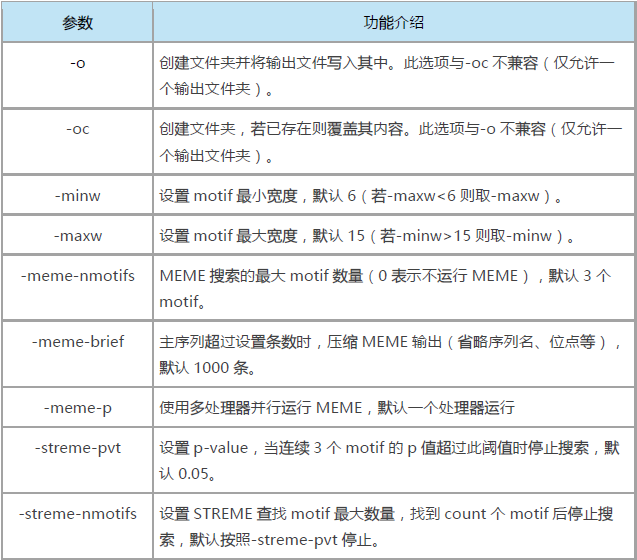Select the -streme-nmotifs parameter cell
This screenshot has height=560, width=637.
pyautogui.click(x=77, y=514)
